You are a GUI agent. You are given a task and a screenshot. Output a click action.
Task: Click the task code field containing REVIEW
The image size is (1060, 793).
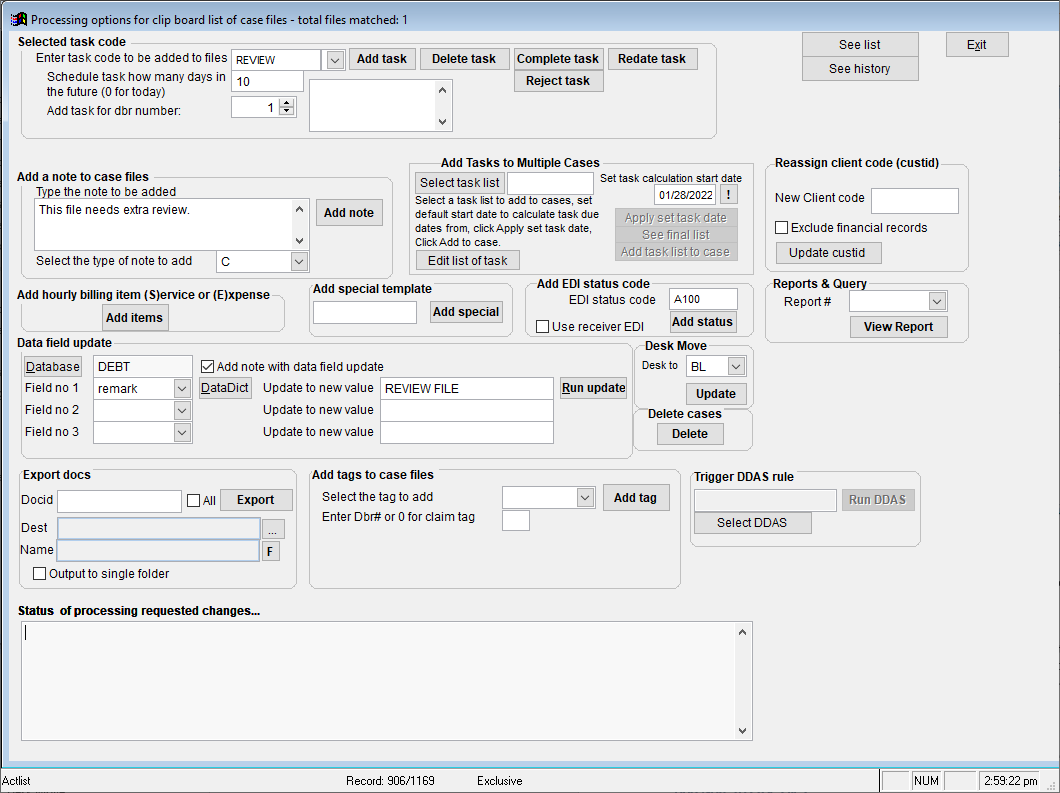click(276, 59)
